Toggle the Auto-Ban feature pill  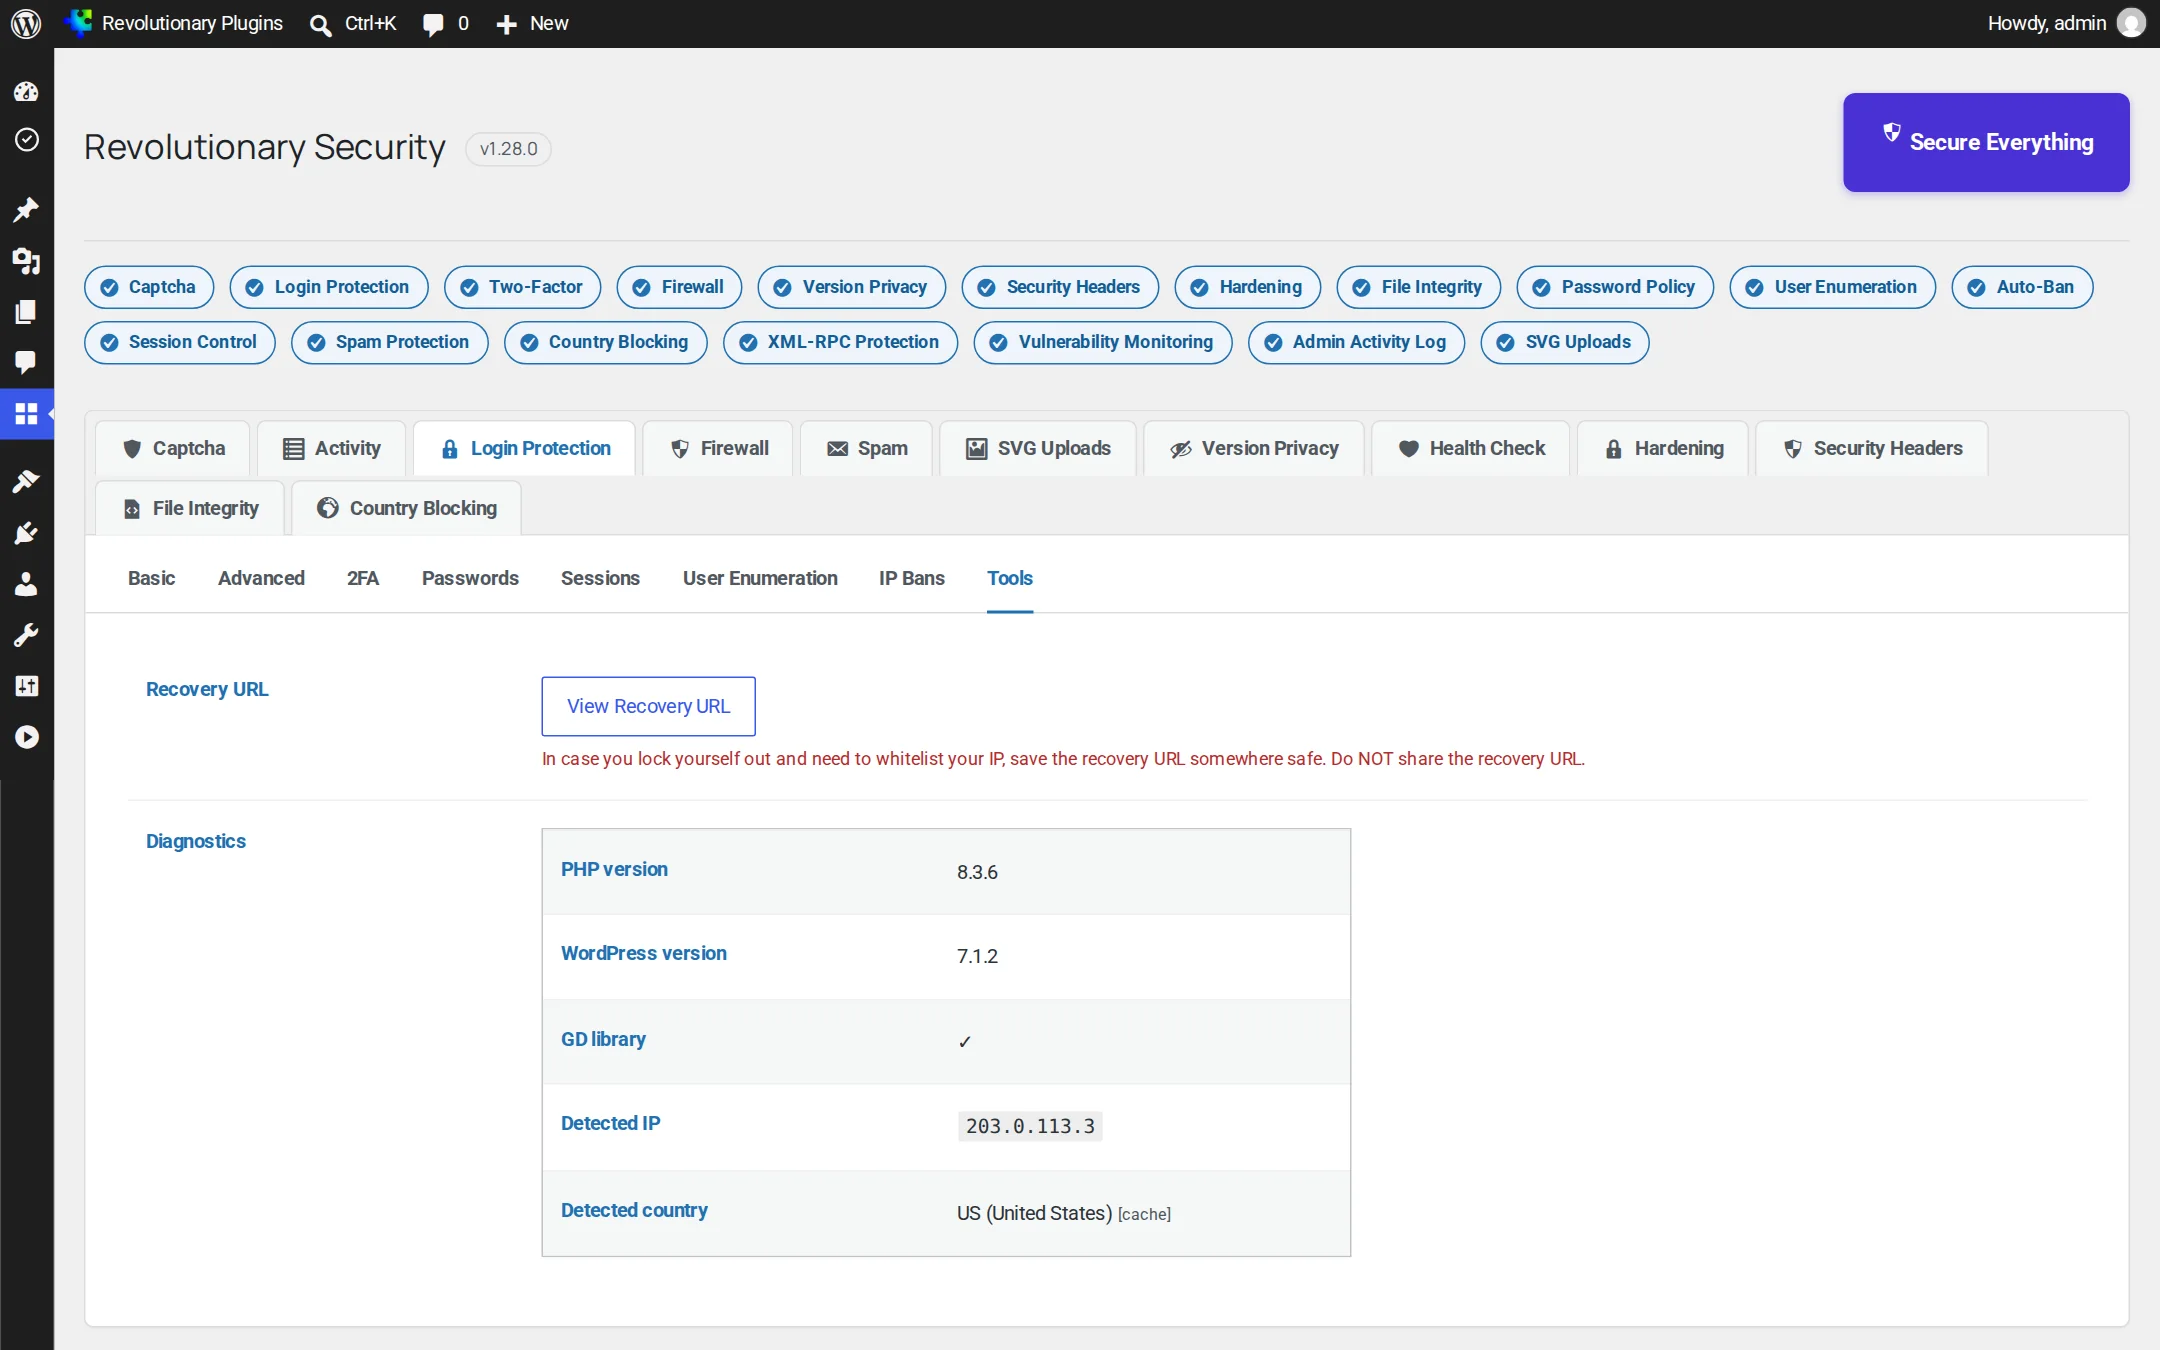(x=2022, y=287)
